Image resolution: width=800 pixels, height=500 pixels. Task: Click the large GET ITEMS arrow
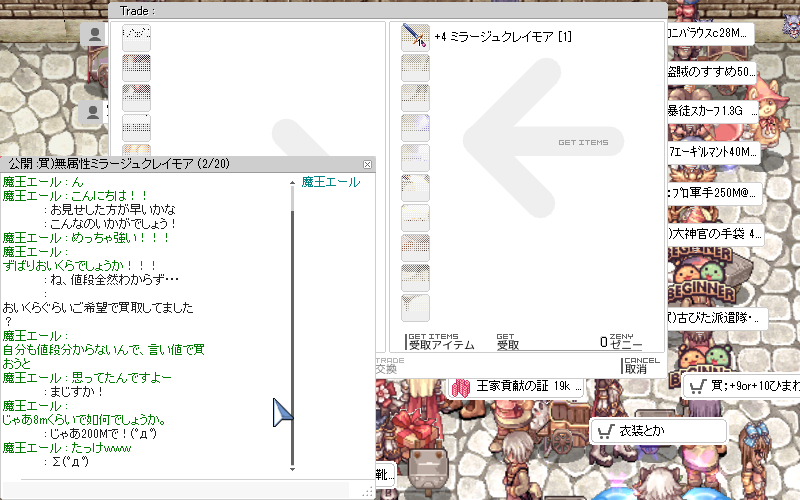[543, 139]
